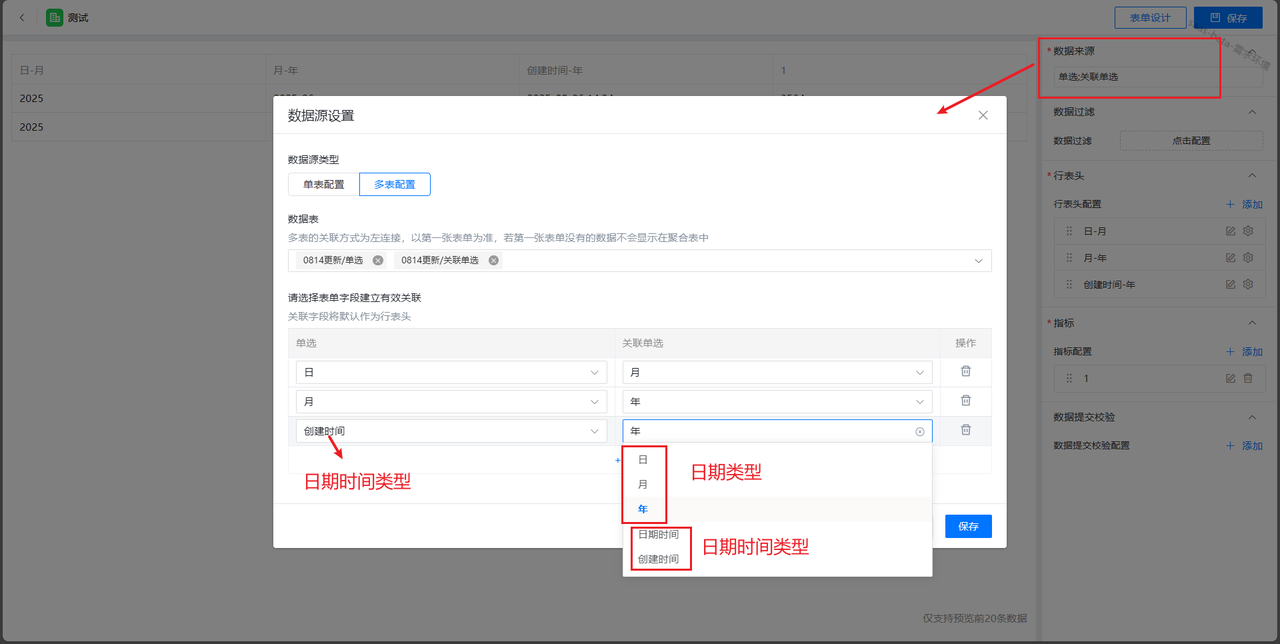This screenshot has height=644, width=1280.
Task: Delete the 月-年 association row
Action: 965,401
